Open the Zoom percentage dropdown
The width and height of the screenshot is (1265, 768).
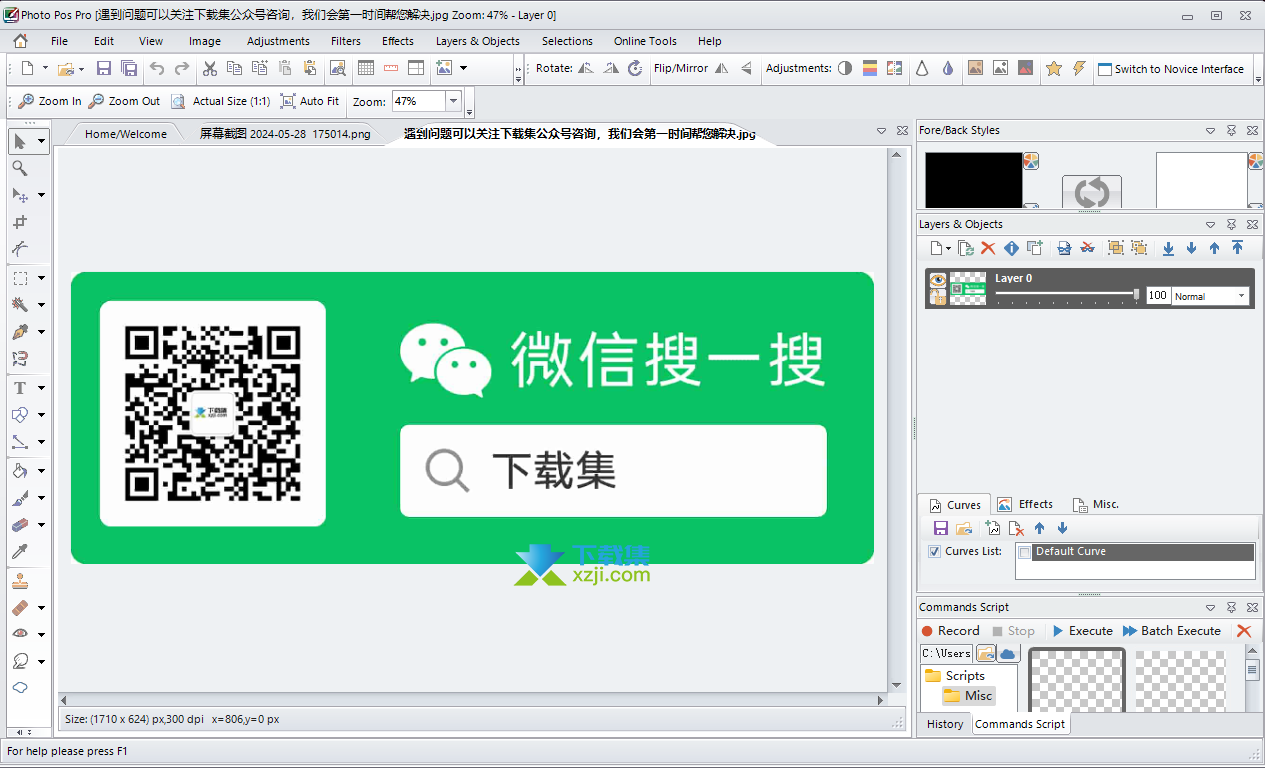coord(453,101)
